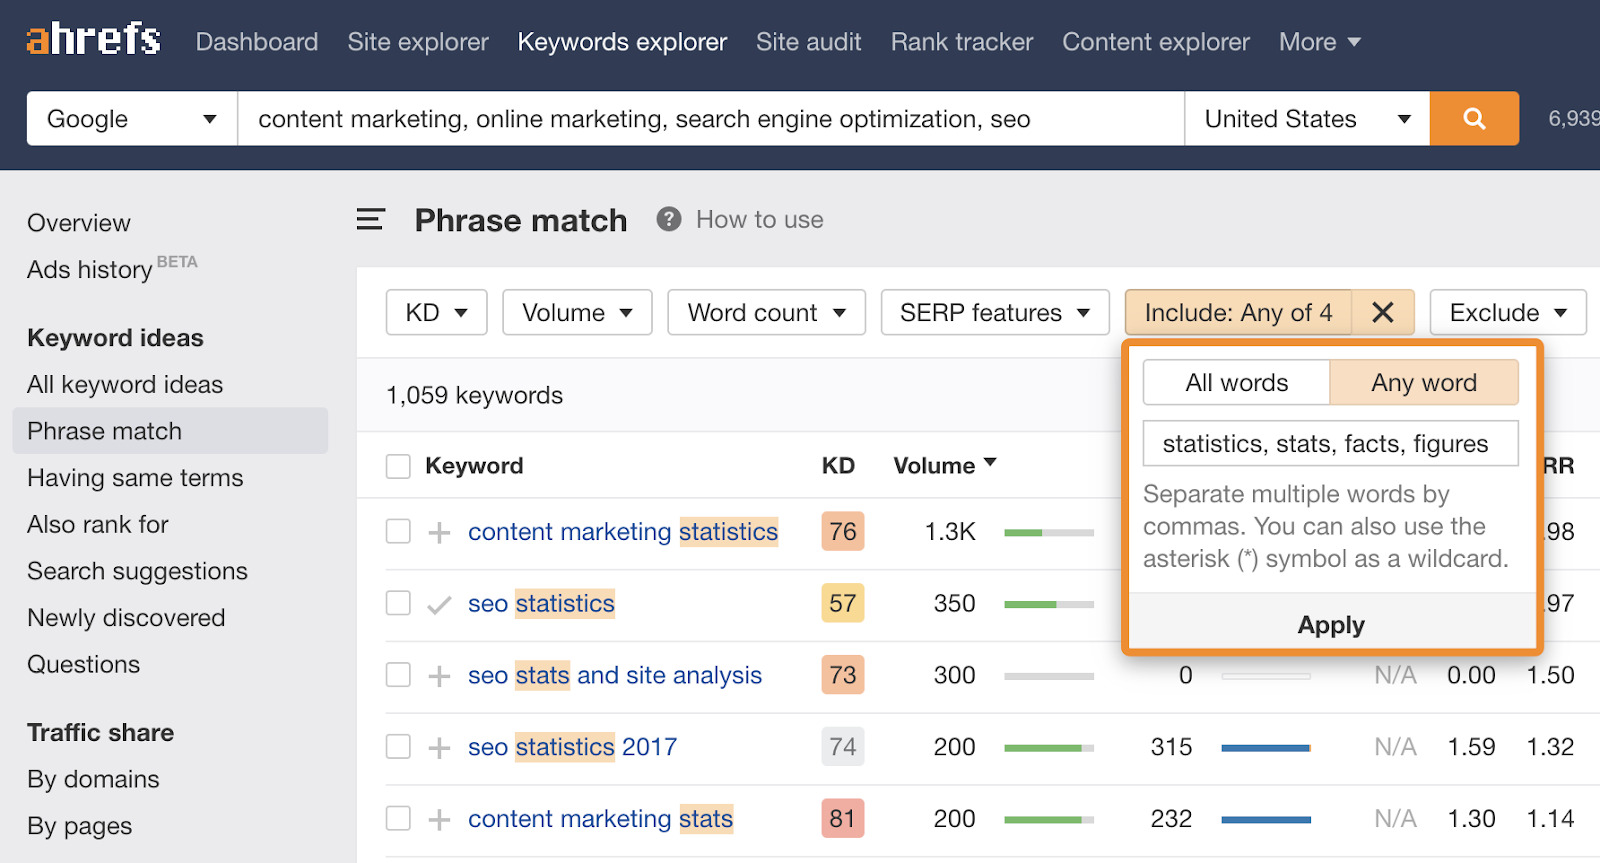Select the All words toggle option
The image size is (1600, 863).
1236,383
